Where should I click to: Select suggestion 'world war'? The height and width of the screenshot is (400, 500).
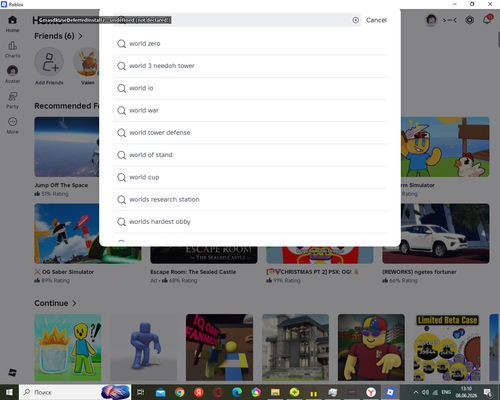tap(250, 110)
